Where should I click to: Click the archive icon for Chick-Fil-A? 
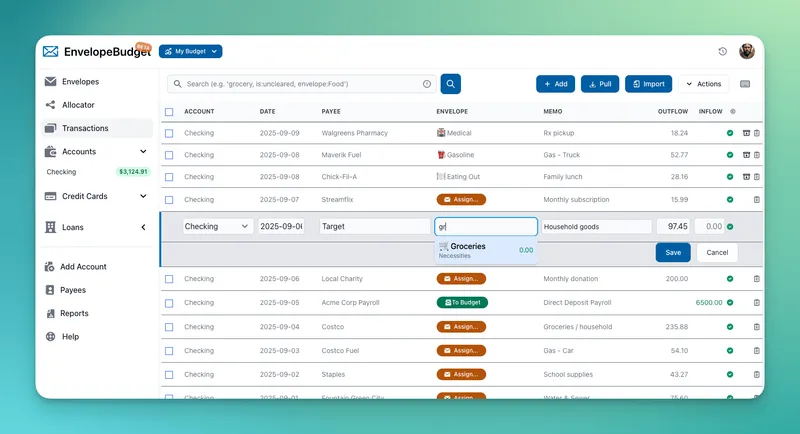click(x=746, y=177)
